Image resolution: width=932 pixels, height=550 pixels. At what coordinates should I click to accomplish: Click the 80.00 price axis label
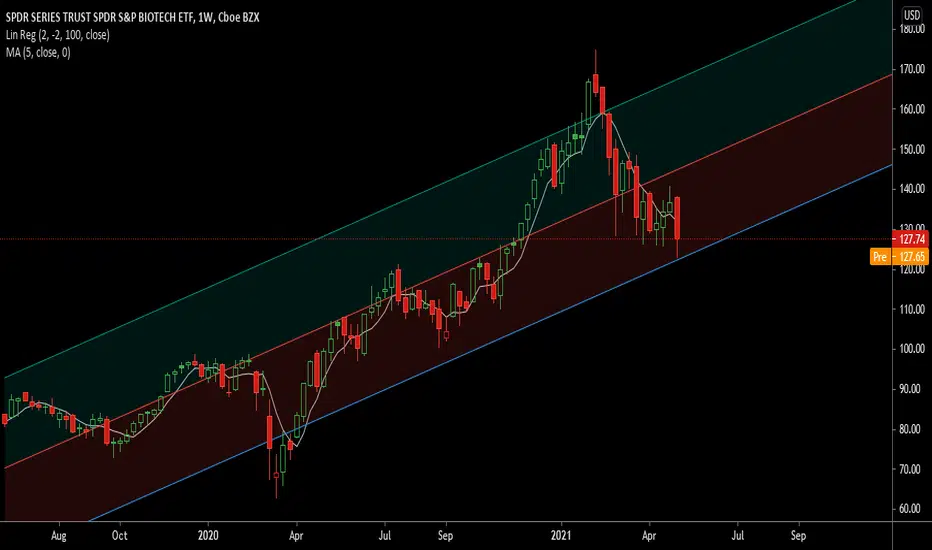pyautogui.click(x=912, y=429)
